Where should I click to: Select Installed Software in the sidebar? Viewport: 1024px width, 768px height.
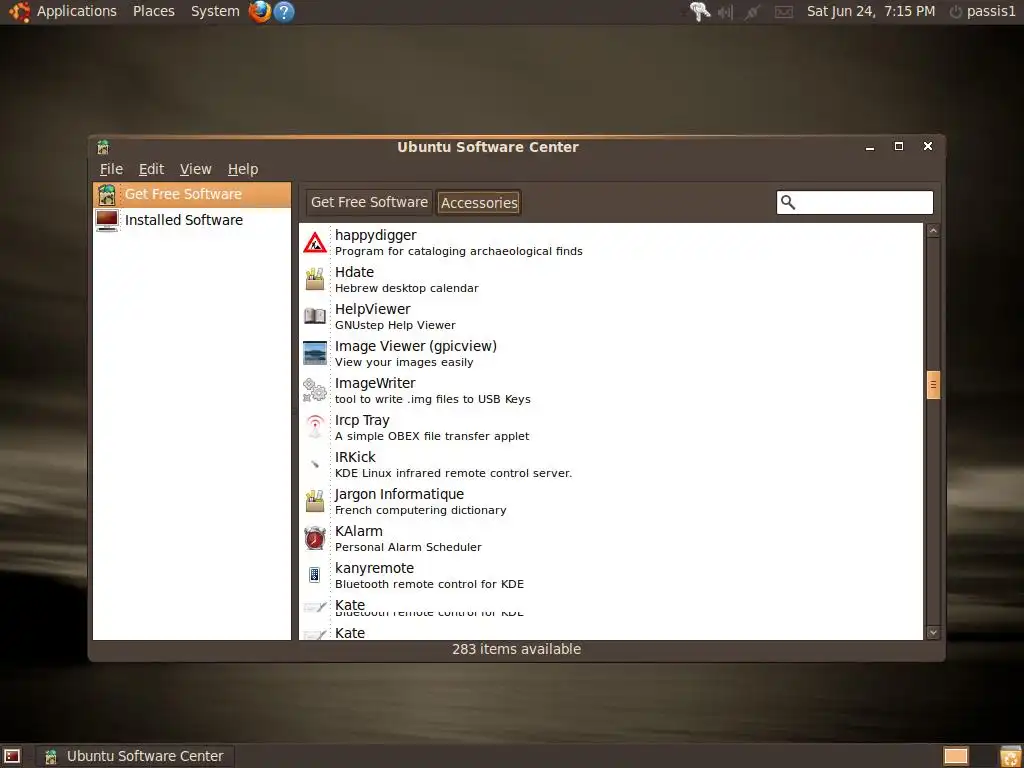click(x=192, y=220)
